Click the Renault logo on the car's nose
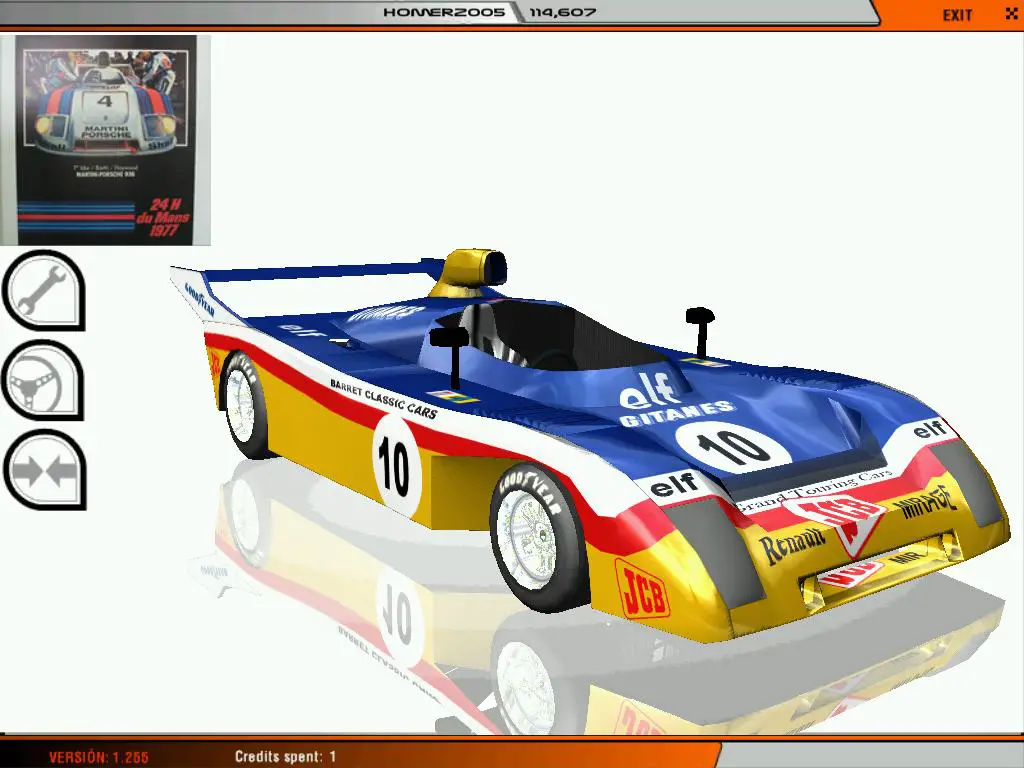 coord(791,547)
